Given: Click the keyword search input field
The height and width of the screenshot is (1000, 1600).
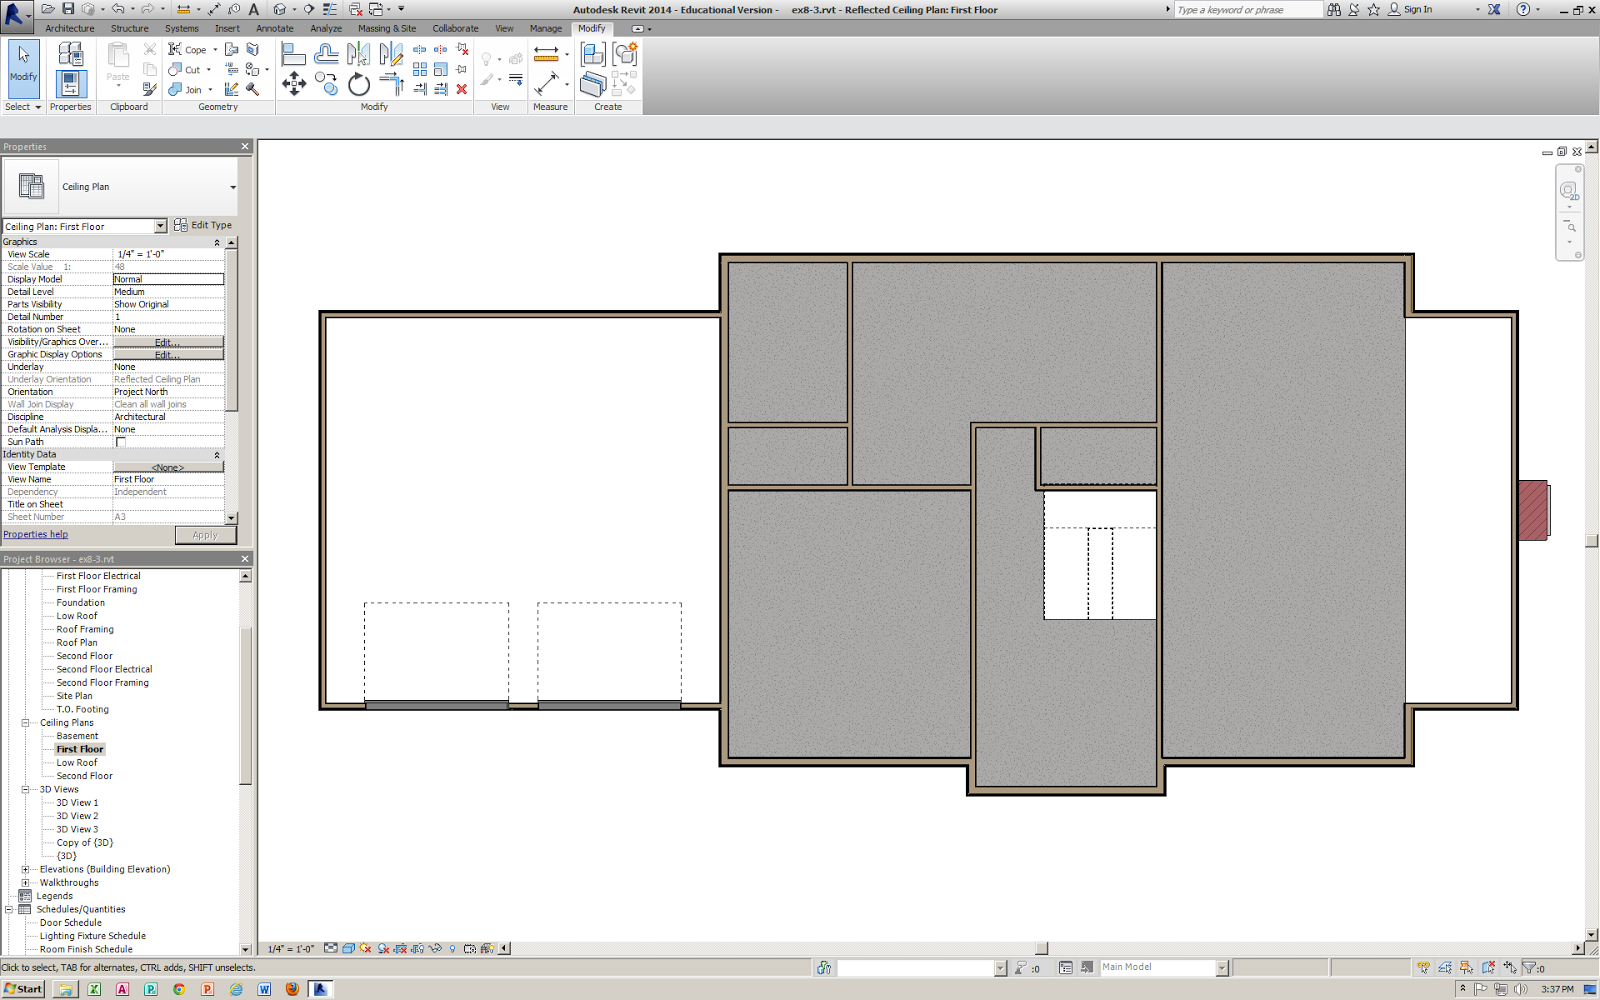Looking at the screenshot, I should point(1249,9).
